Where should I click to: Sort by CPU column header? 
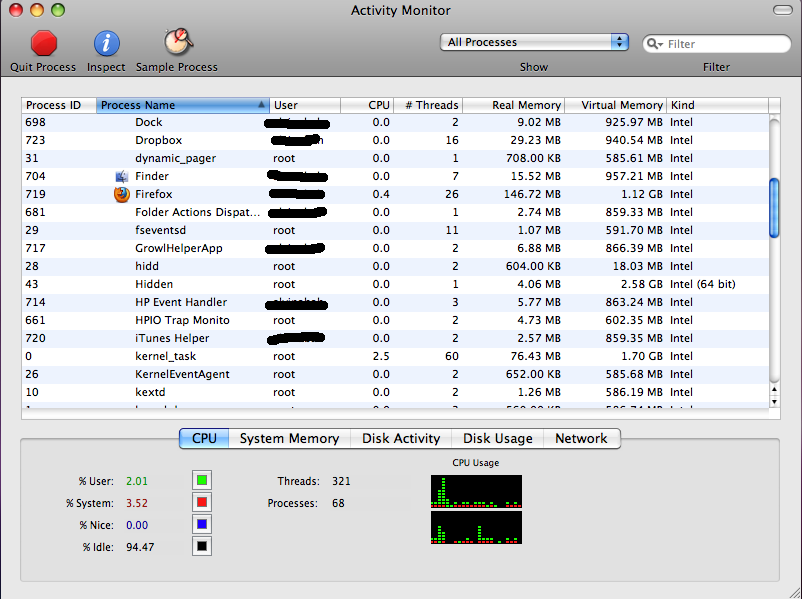tap(367, 105)
